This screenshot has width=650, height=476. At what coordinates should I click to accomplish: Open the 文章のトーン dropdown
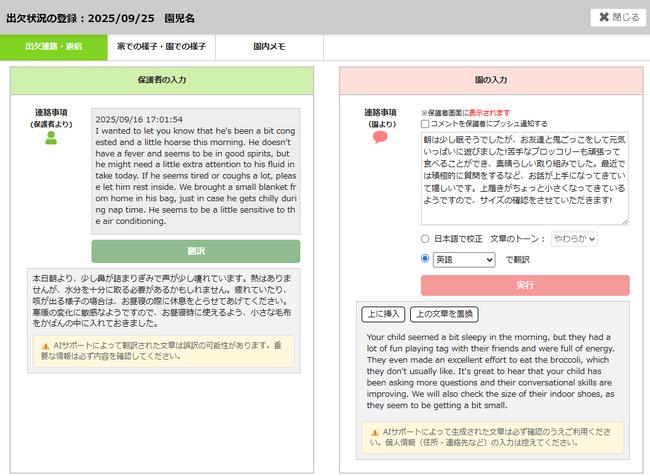574,239
